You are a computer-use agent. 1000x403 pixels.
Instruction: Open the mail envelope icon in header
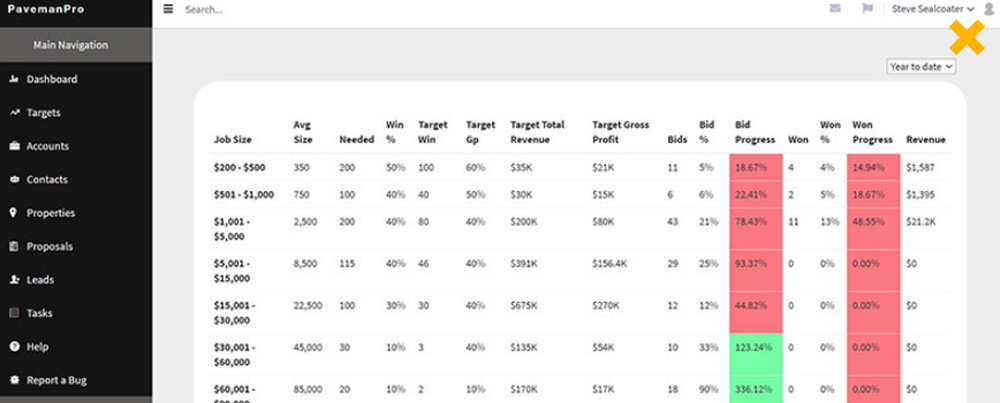point(835,9)
